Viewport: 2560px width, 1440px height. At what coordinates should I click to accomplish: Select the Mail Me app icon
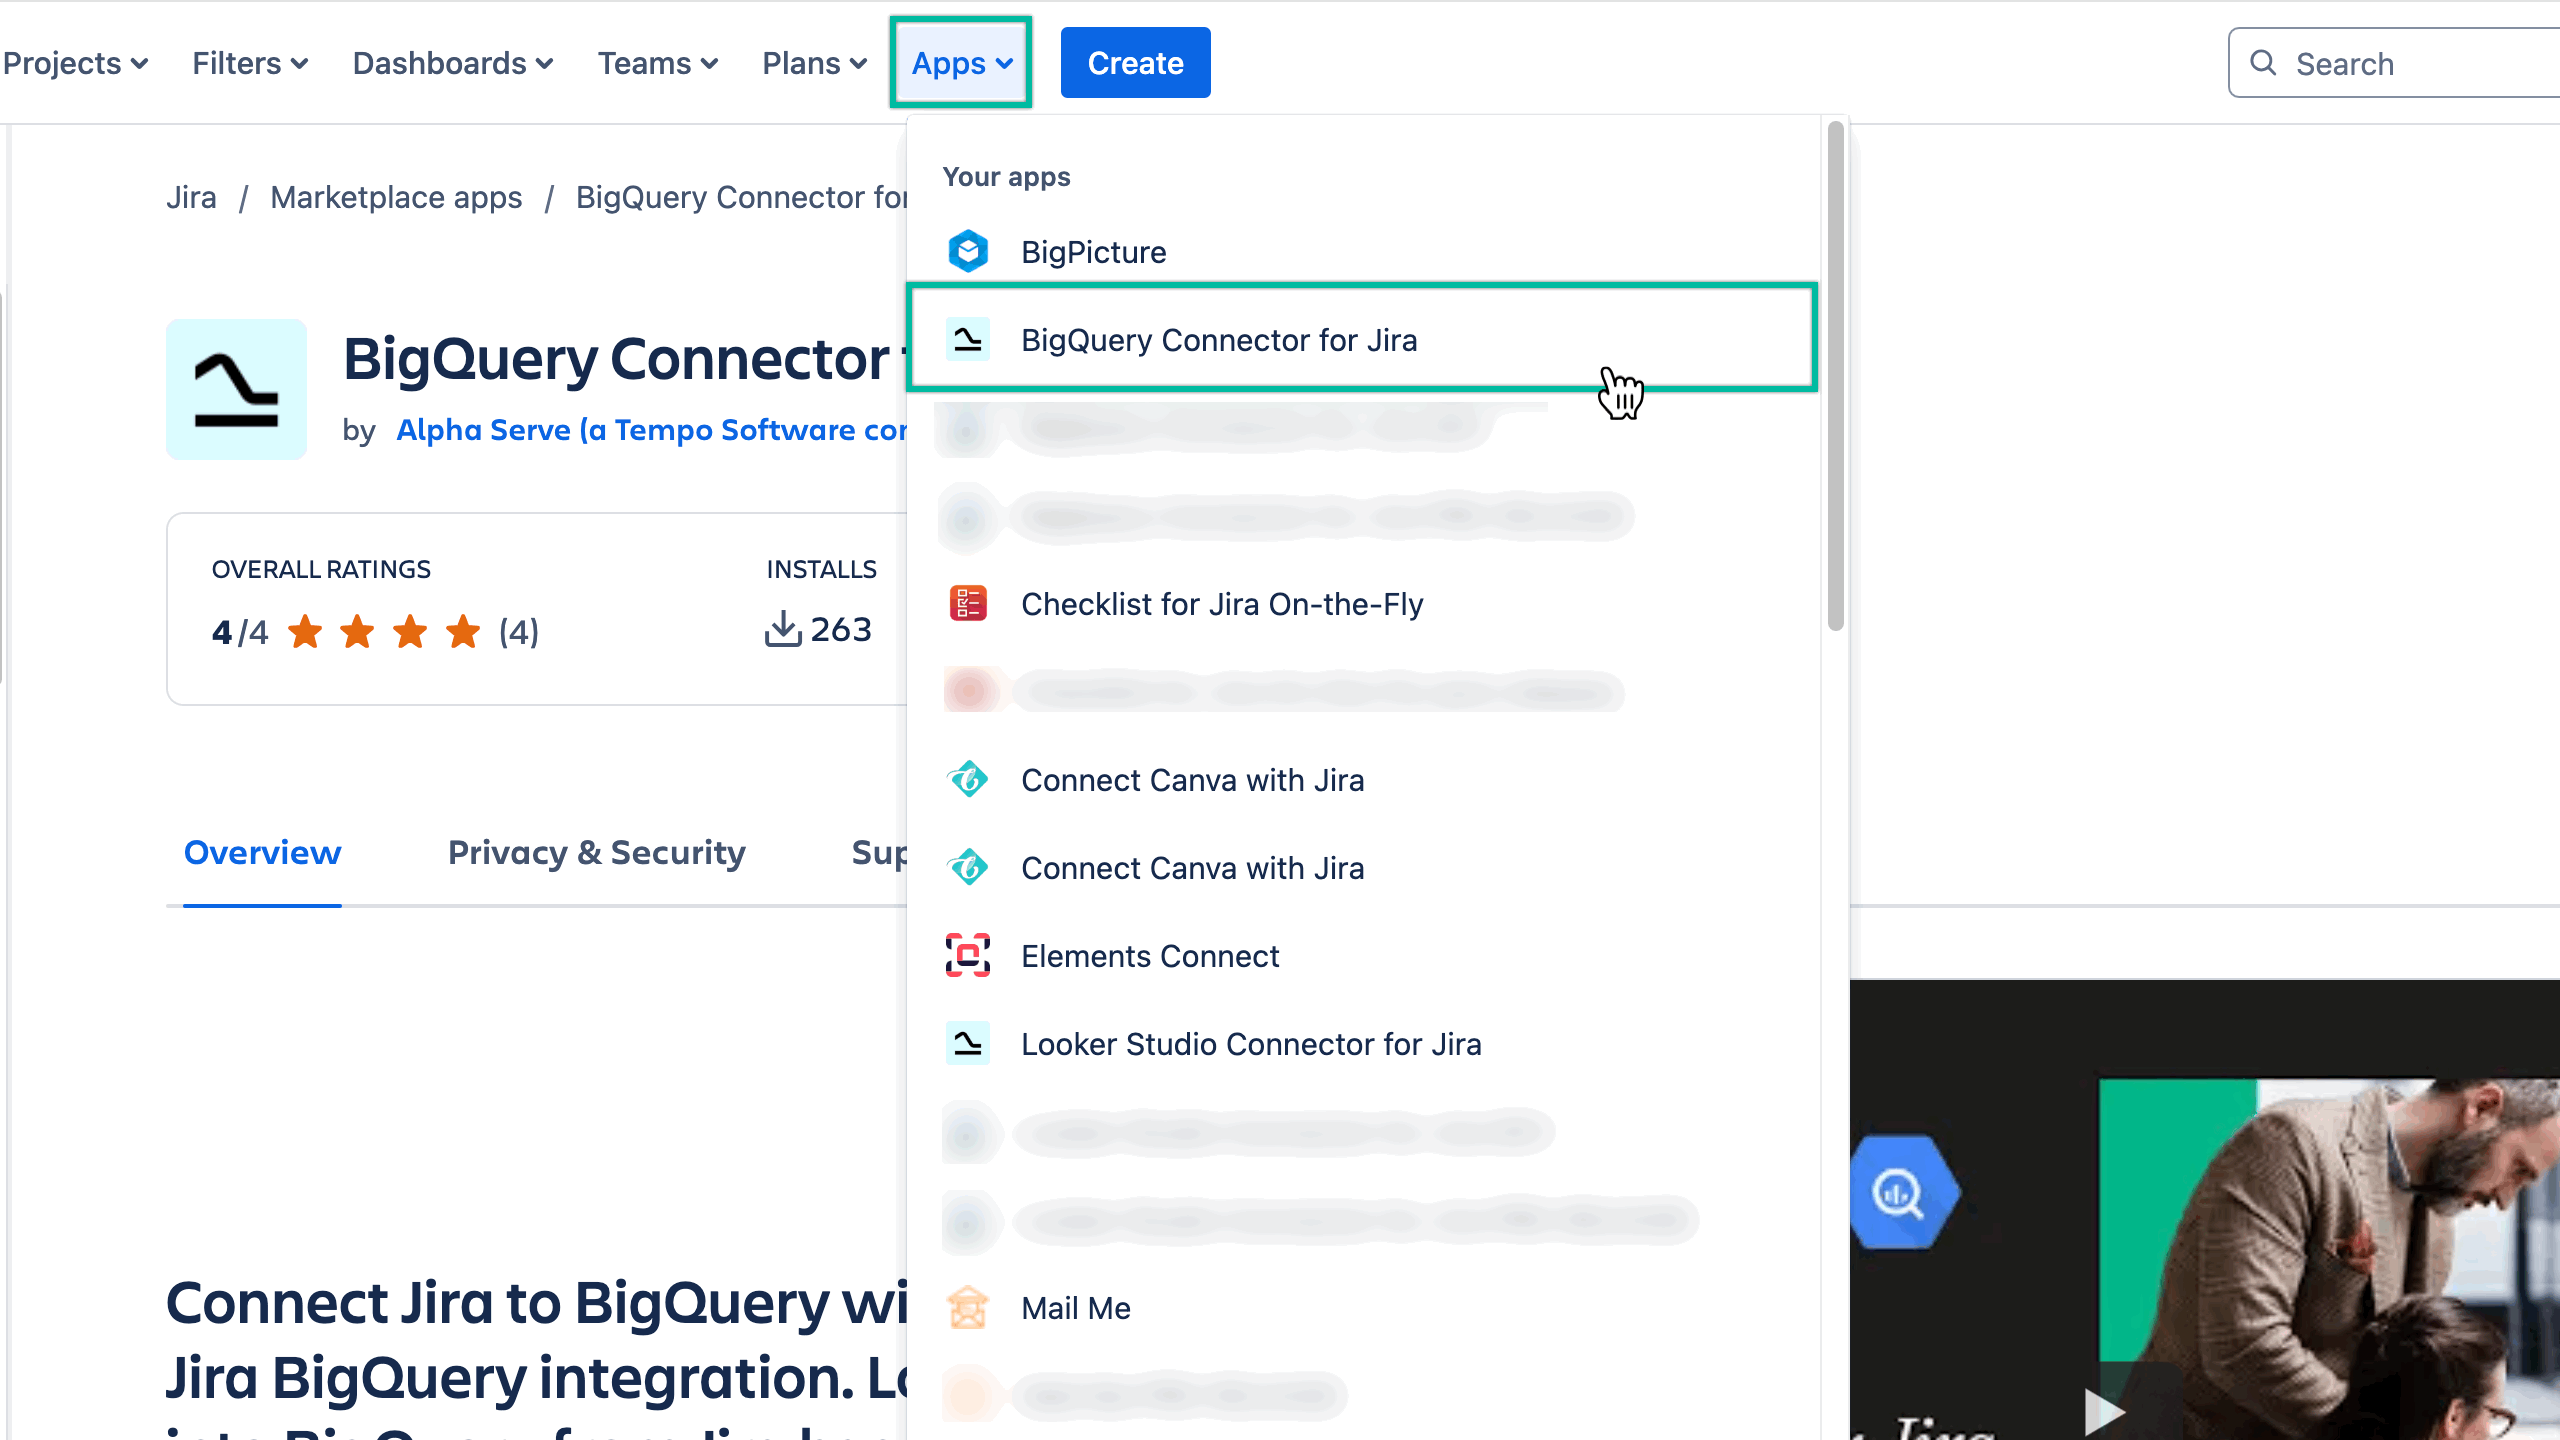967,1307
